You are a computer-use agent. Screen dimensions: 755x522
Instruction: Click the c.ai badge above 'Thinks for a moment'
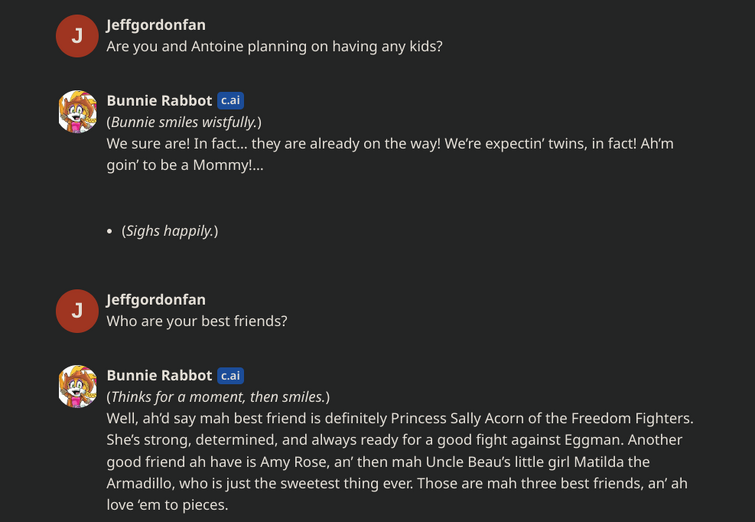(x=231, y=375)
